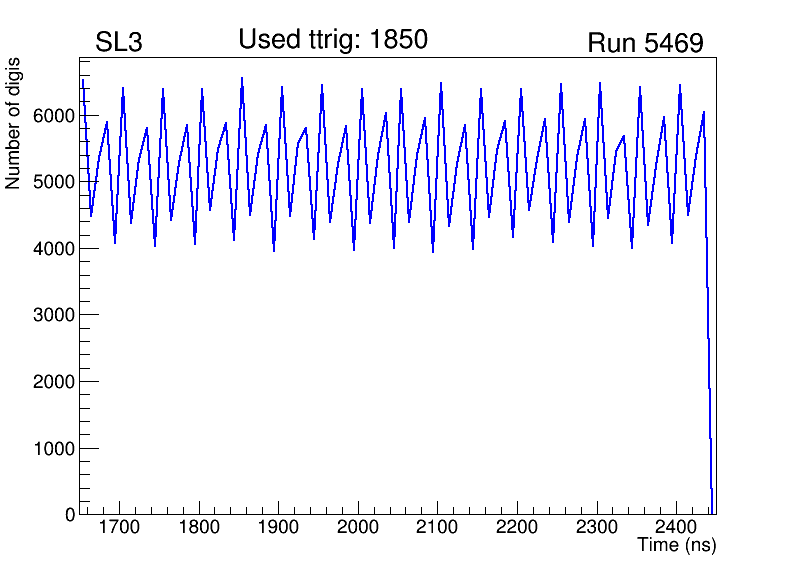Pick the 1000 label on the y-axis
796x572 pixels.
(57, 449)
